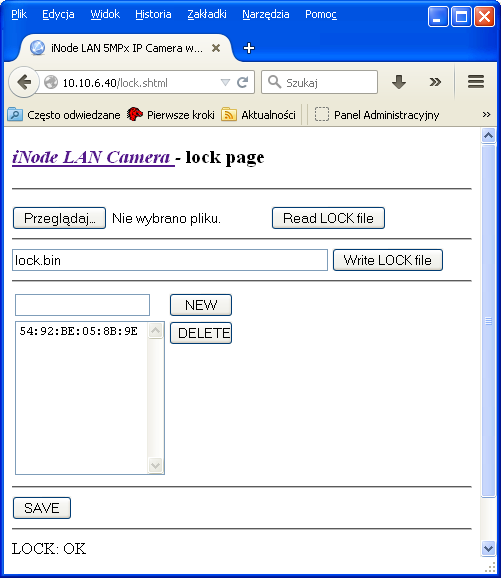This screenshot has height=578, width=501.
Task: Reload the page with the refresh icon
Action: (242, 82)
